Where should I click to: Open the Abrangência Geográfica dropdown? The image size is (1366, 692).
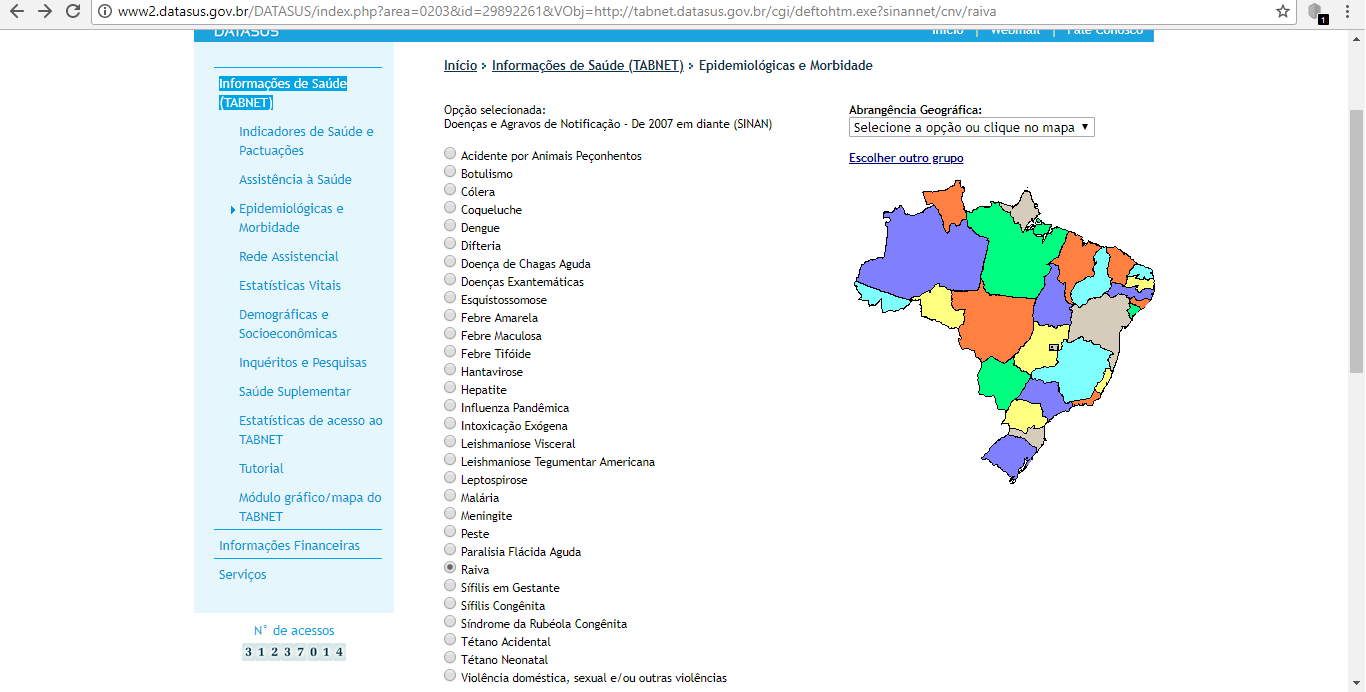(x=971, y=128)
